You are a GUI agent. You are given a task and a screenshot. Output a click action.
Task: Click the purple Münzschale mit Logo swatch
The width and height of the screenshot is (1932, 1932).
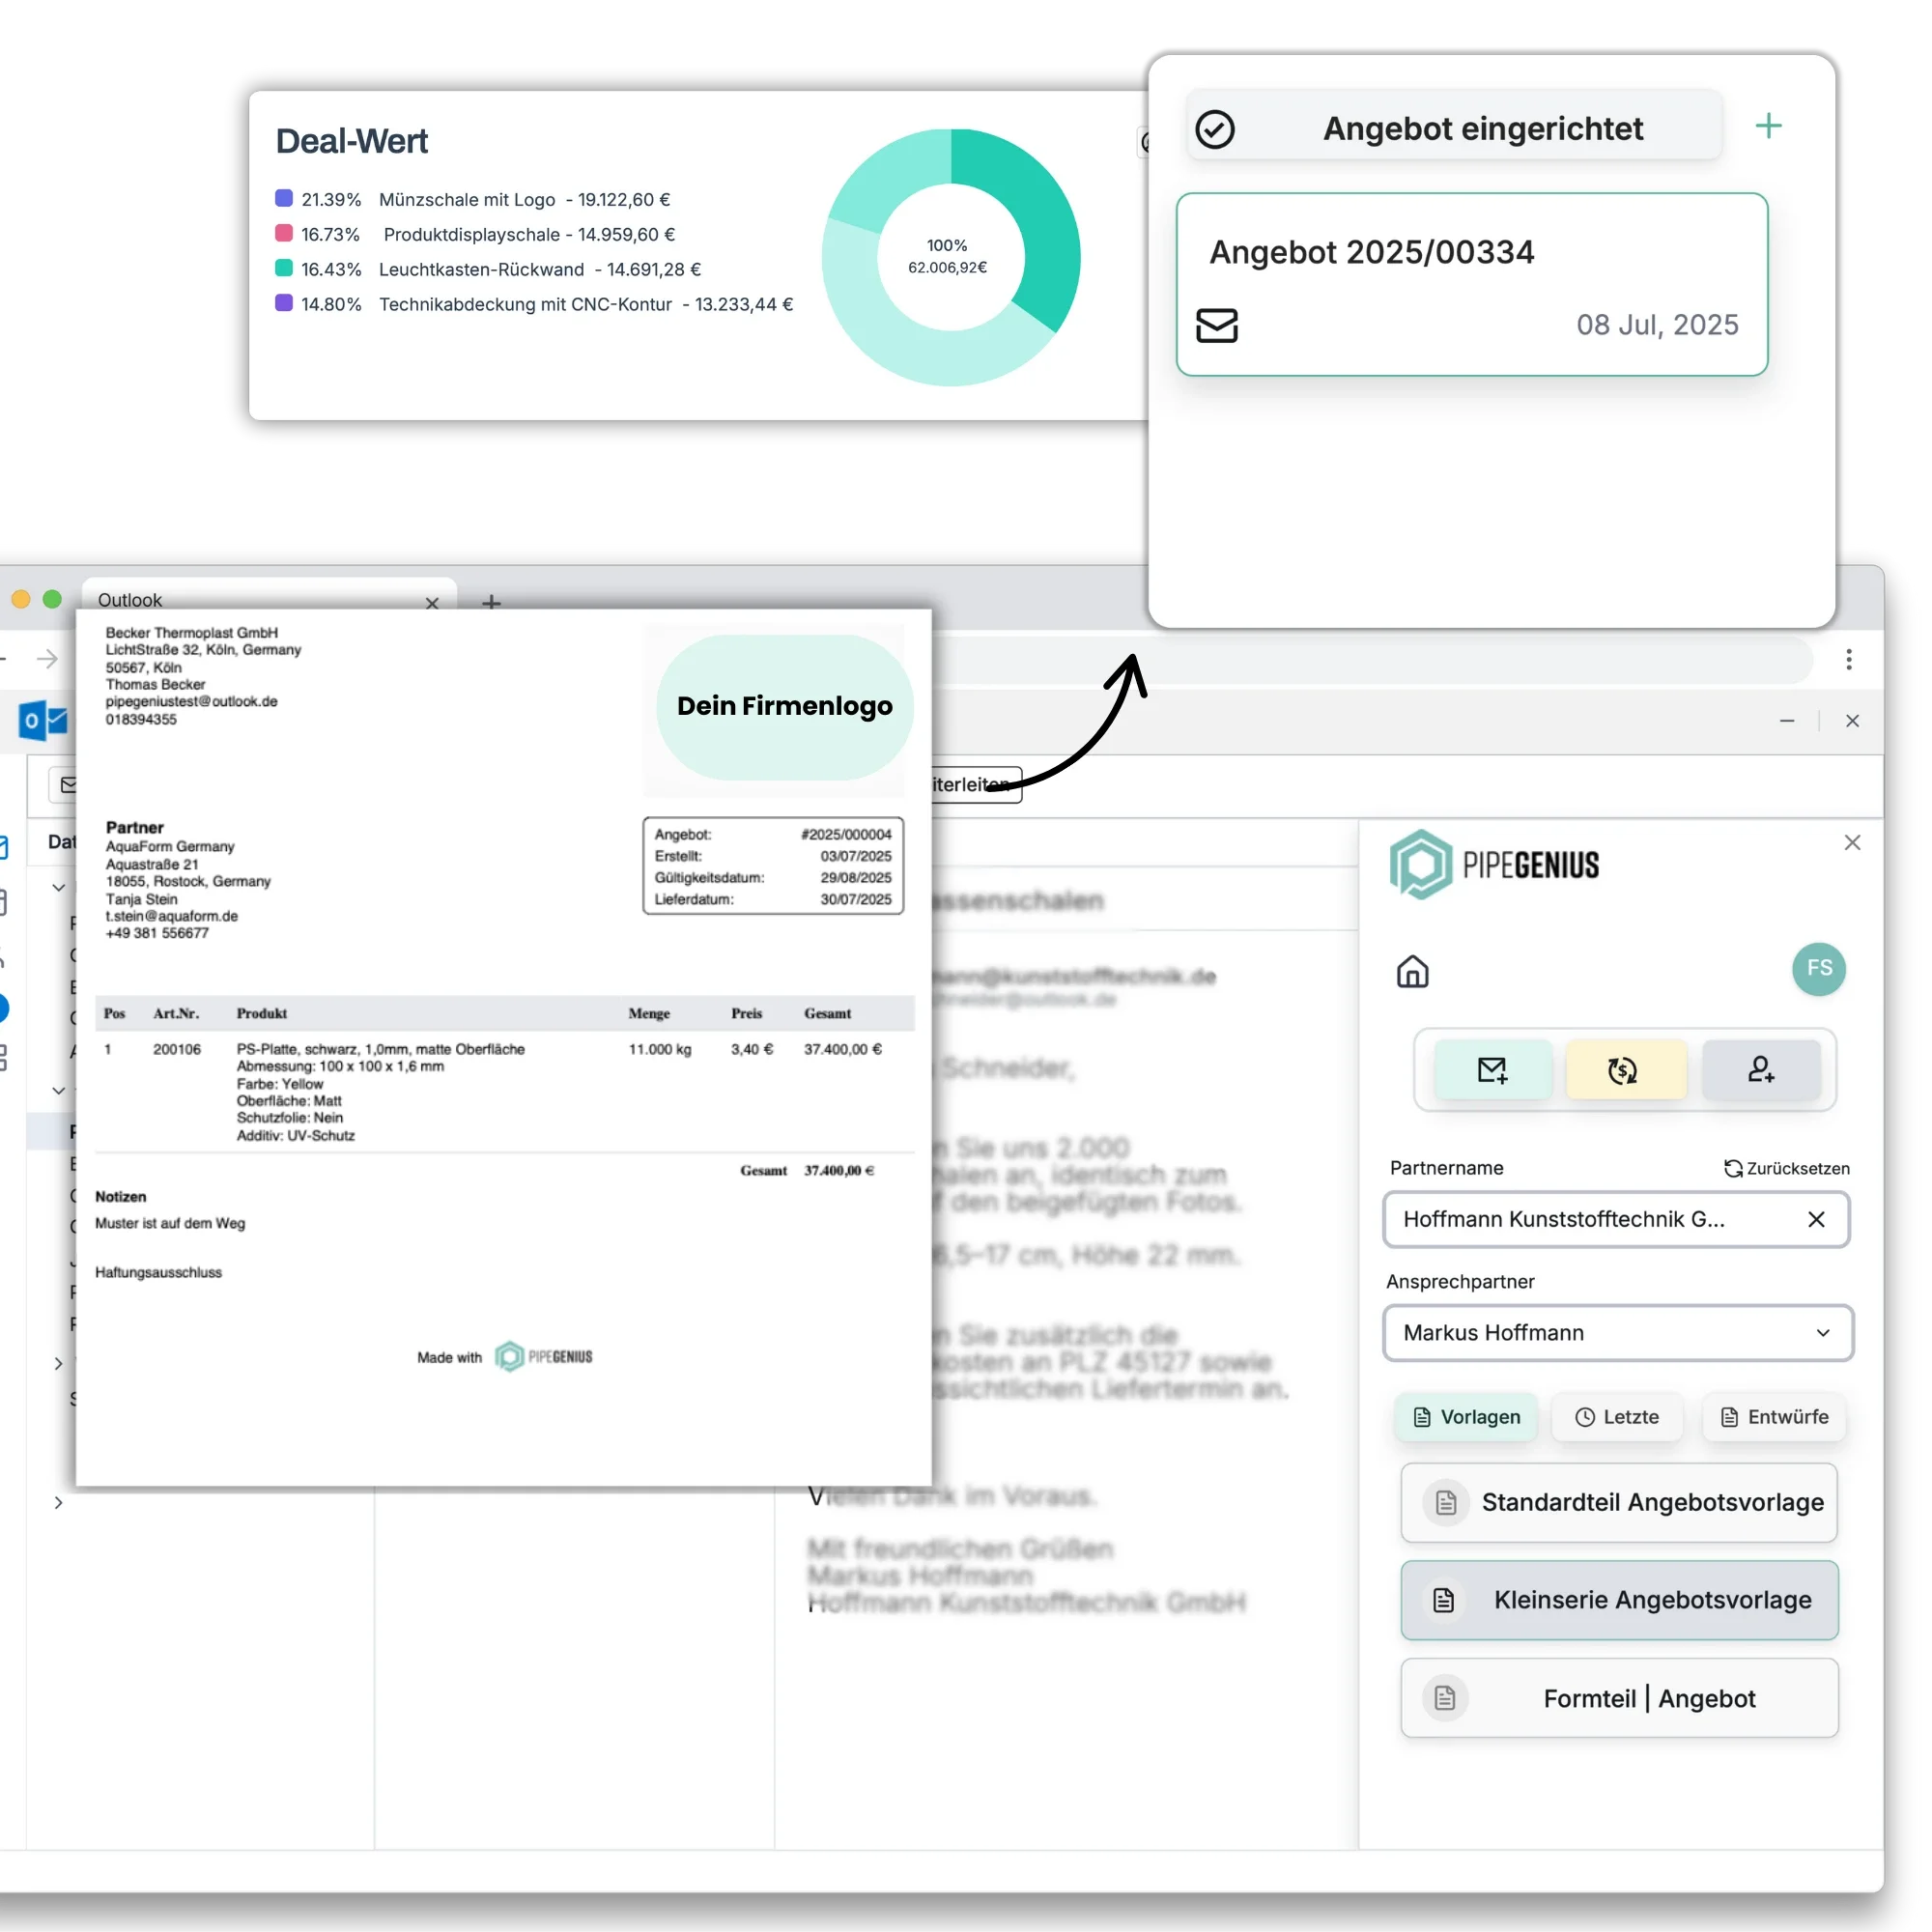pyautogui.click(x=284, y=198)
